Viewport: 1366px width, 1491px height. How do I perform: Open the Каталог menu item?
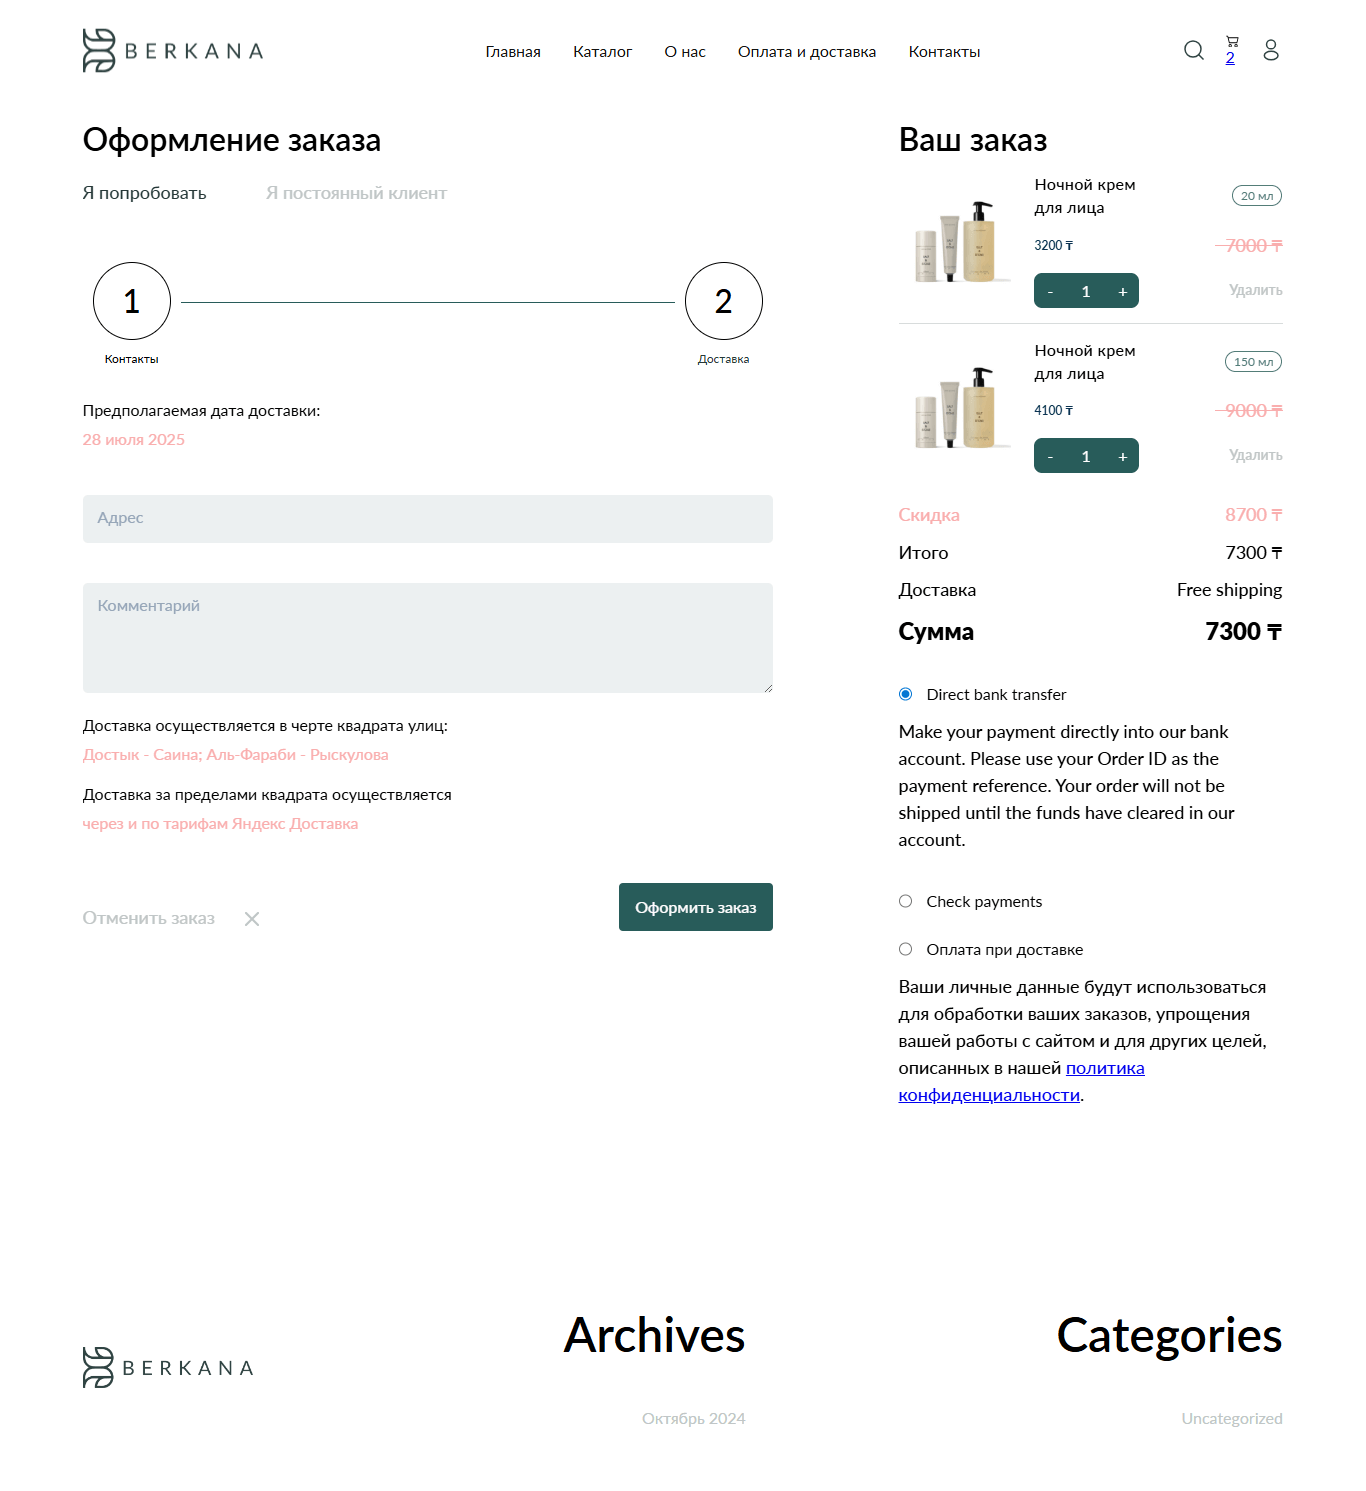coord(602,52)
